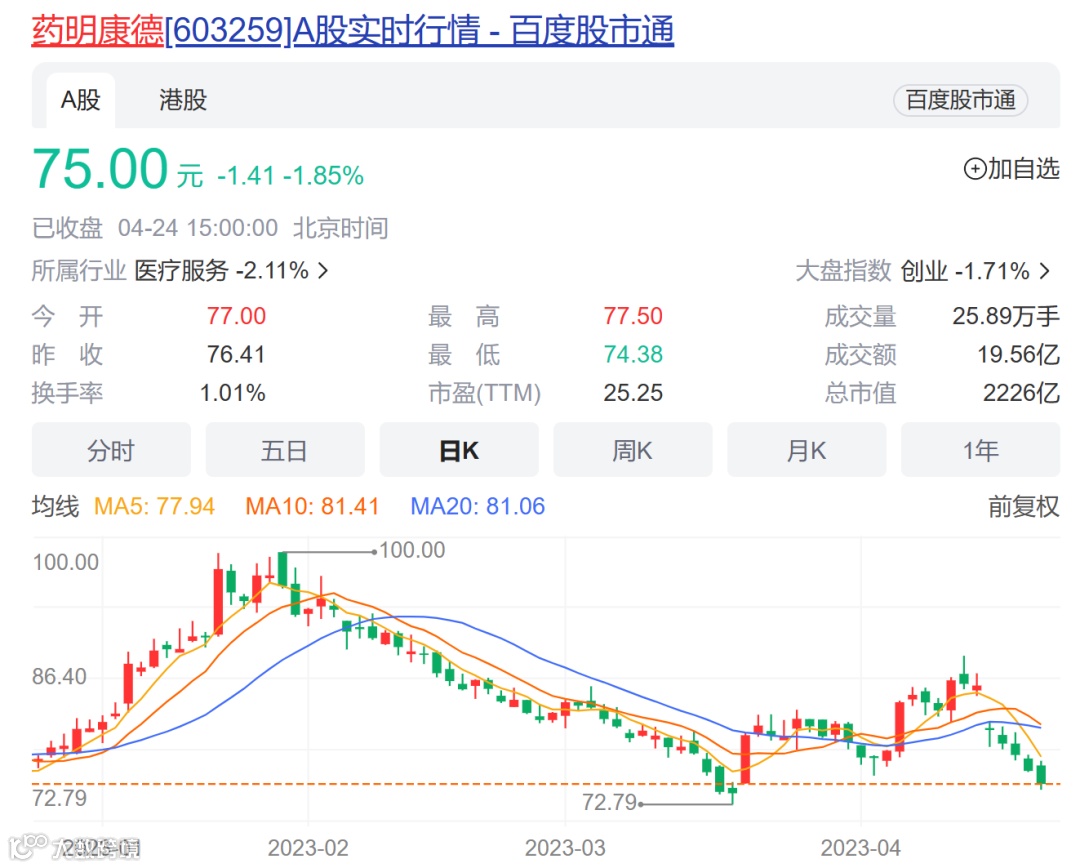Click the 86.40 price axis label
The height and width of the screenshot is (868, 1080).
59,676
